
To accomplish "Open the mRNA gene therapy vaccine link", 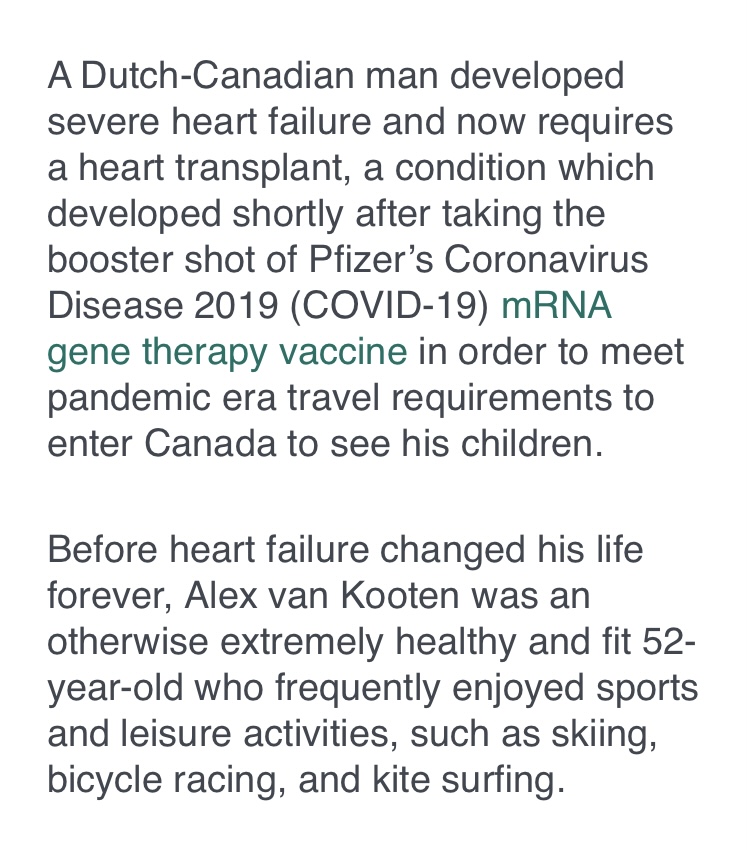I will pyautogui.click(x=557, y=305).
